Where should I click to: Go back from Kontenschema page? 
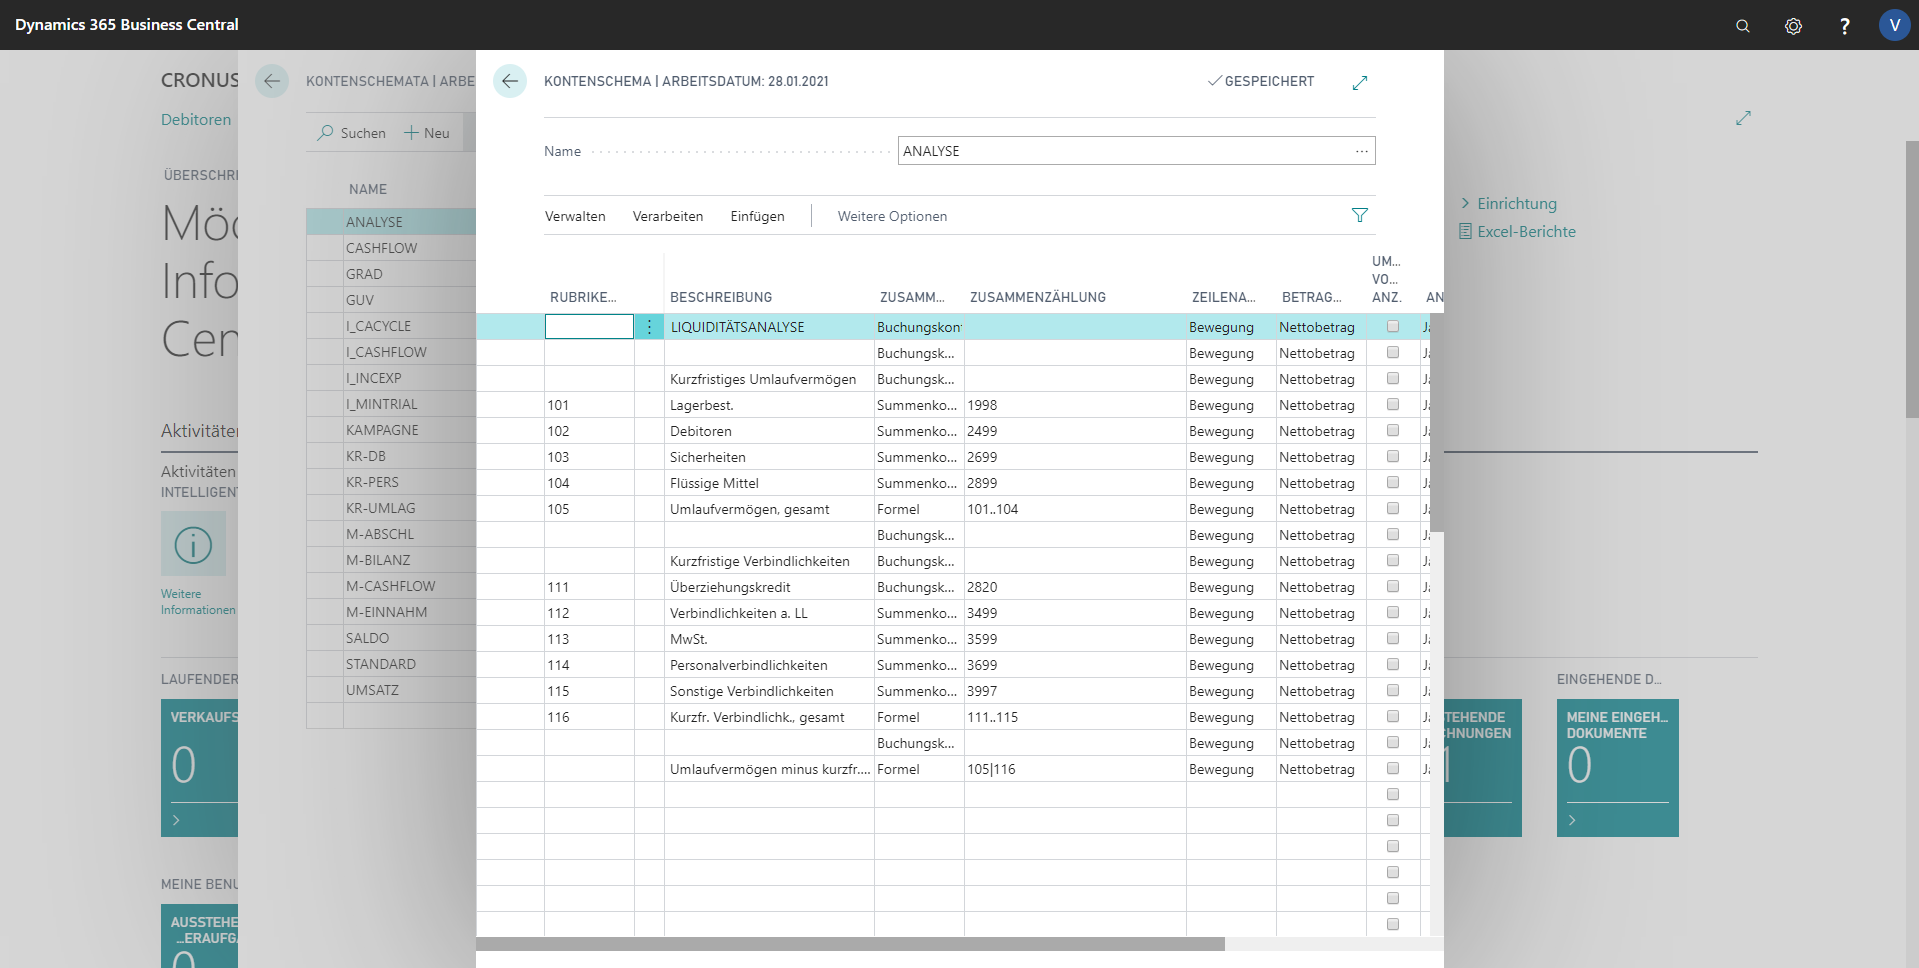(510, 81)
